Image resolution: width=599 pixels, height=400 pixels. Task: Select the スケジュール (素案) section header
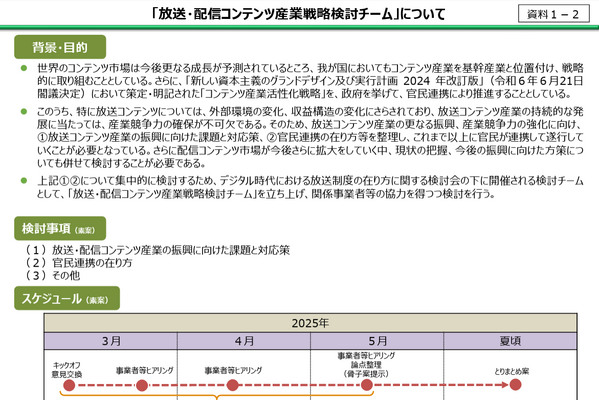click(x=67, y=298)
